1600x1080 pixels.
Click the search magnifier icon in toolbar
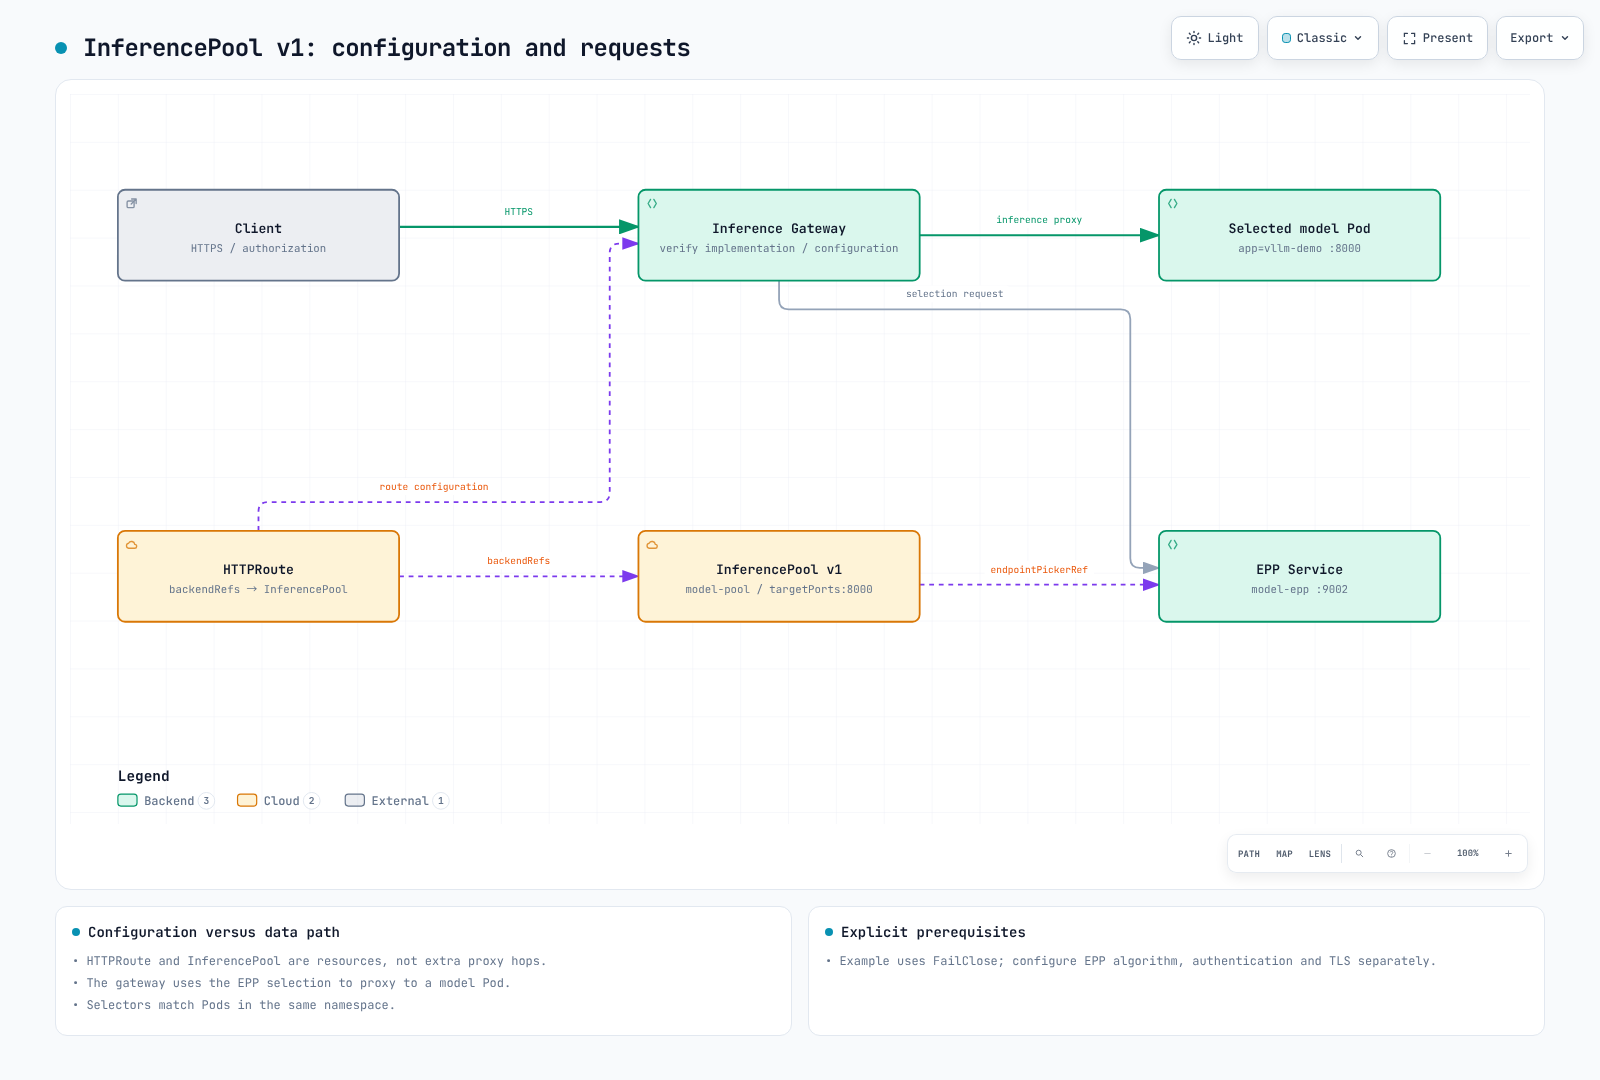(1359, 854)
